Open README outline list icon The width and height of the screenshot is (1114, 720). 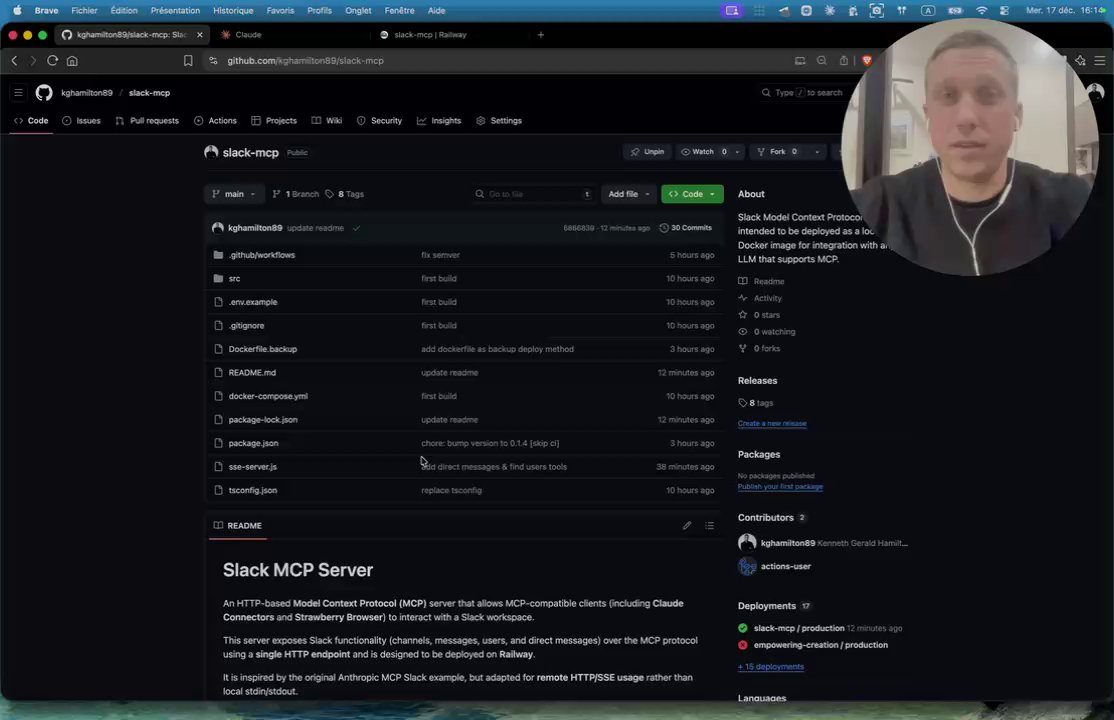click(709, 525)
